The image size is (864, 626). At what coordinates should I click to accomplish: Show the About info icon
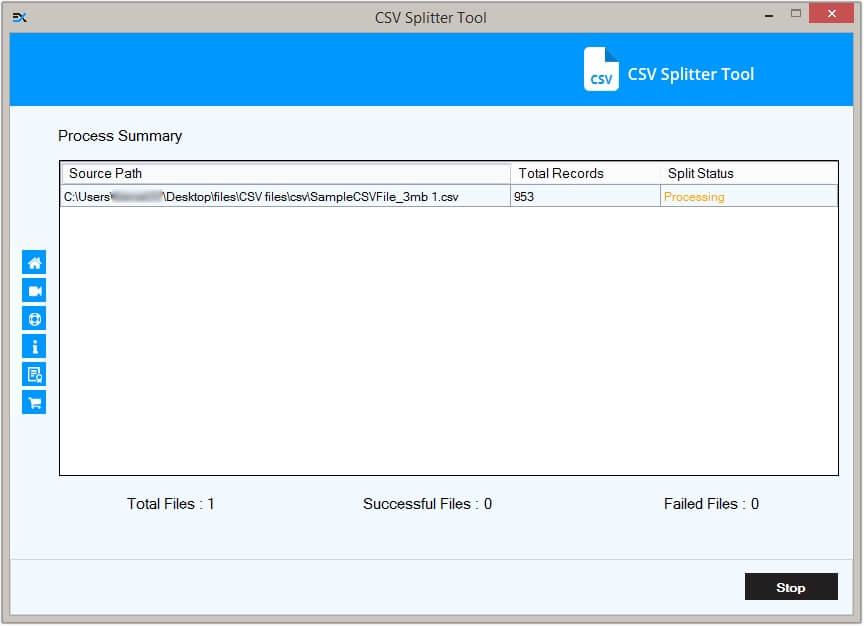pos(34,347)
